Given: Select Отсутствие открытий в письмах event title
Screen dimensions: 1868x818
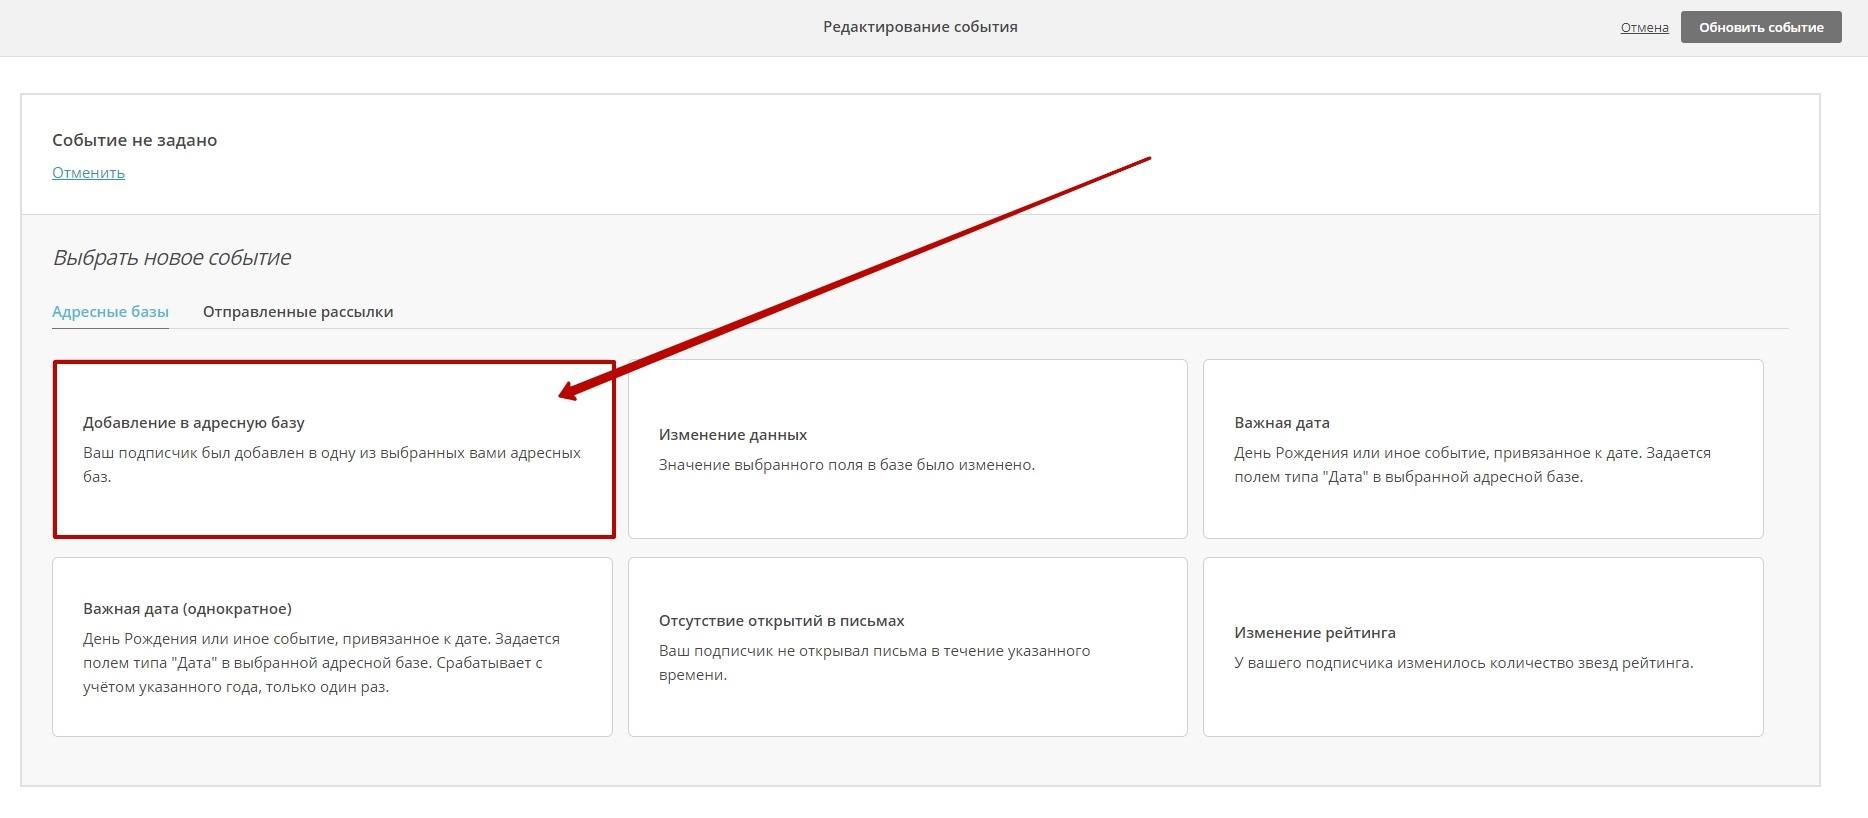Looking at the screenshot, I should [781, 621].
